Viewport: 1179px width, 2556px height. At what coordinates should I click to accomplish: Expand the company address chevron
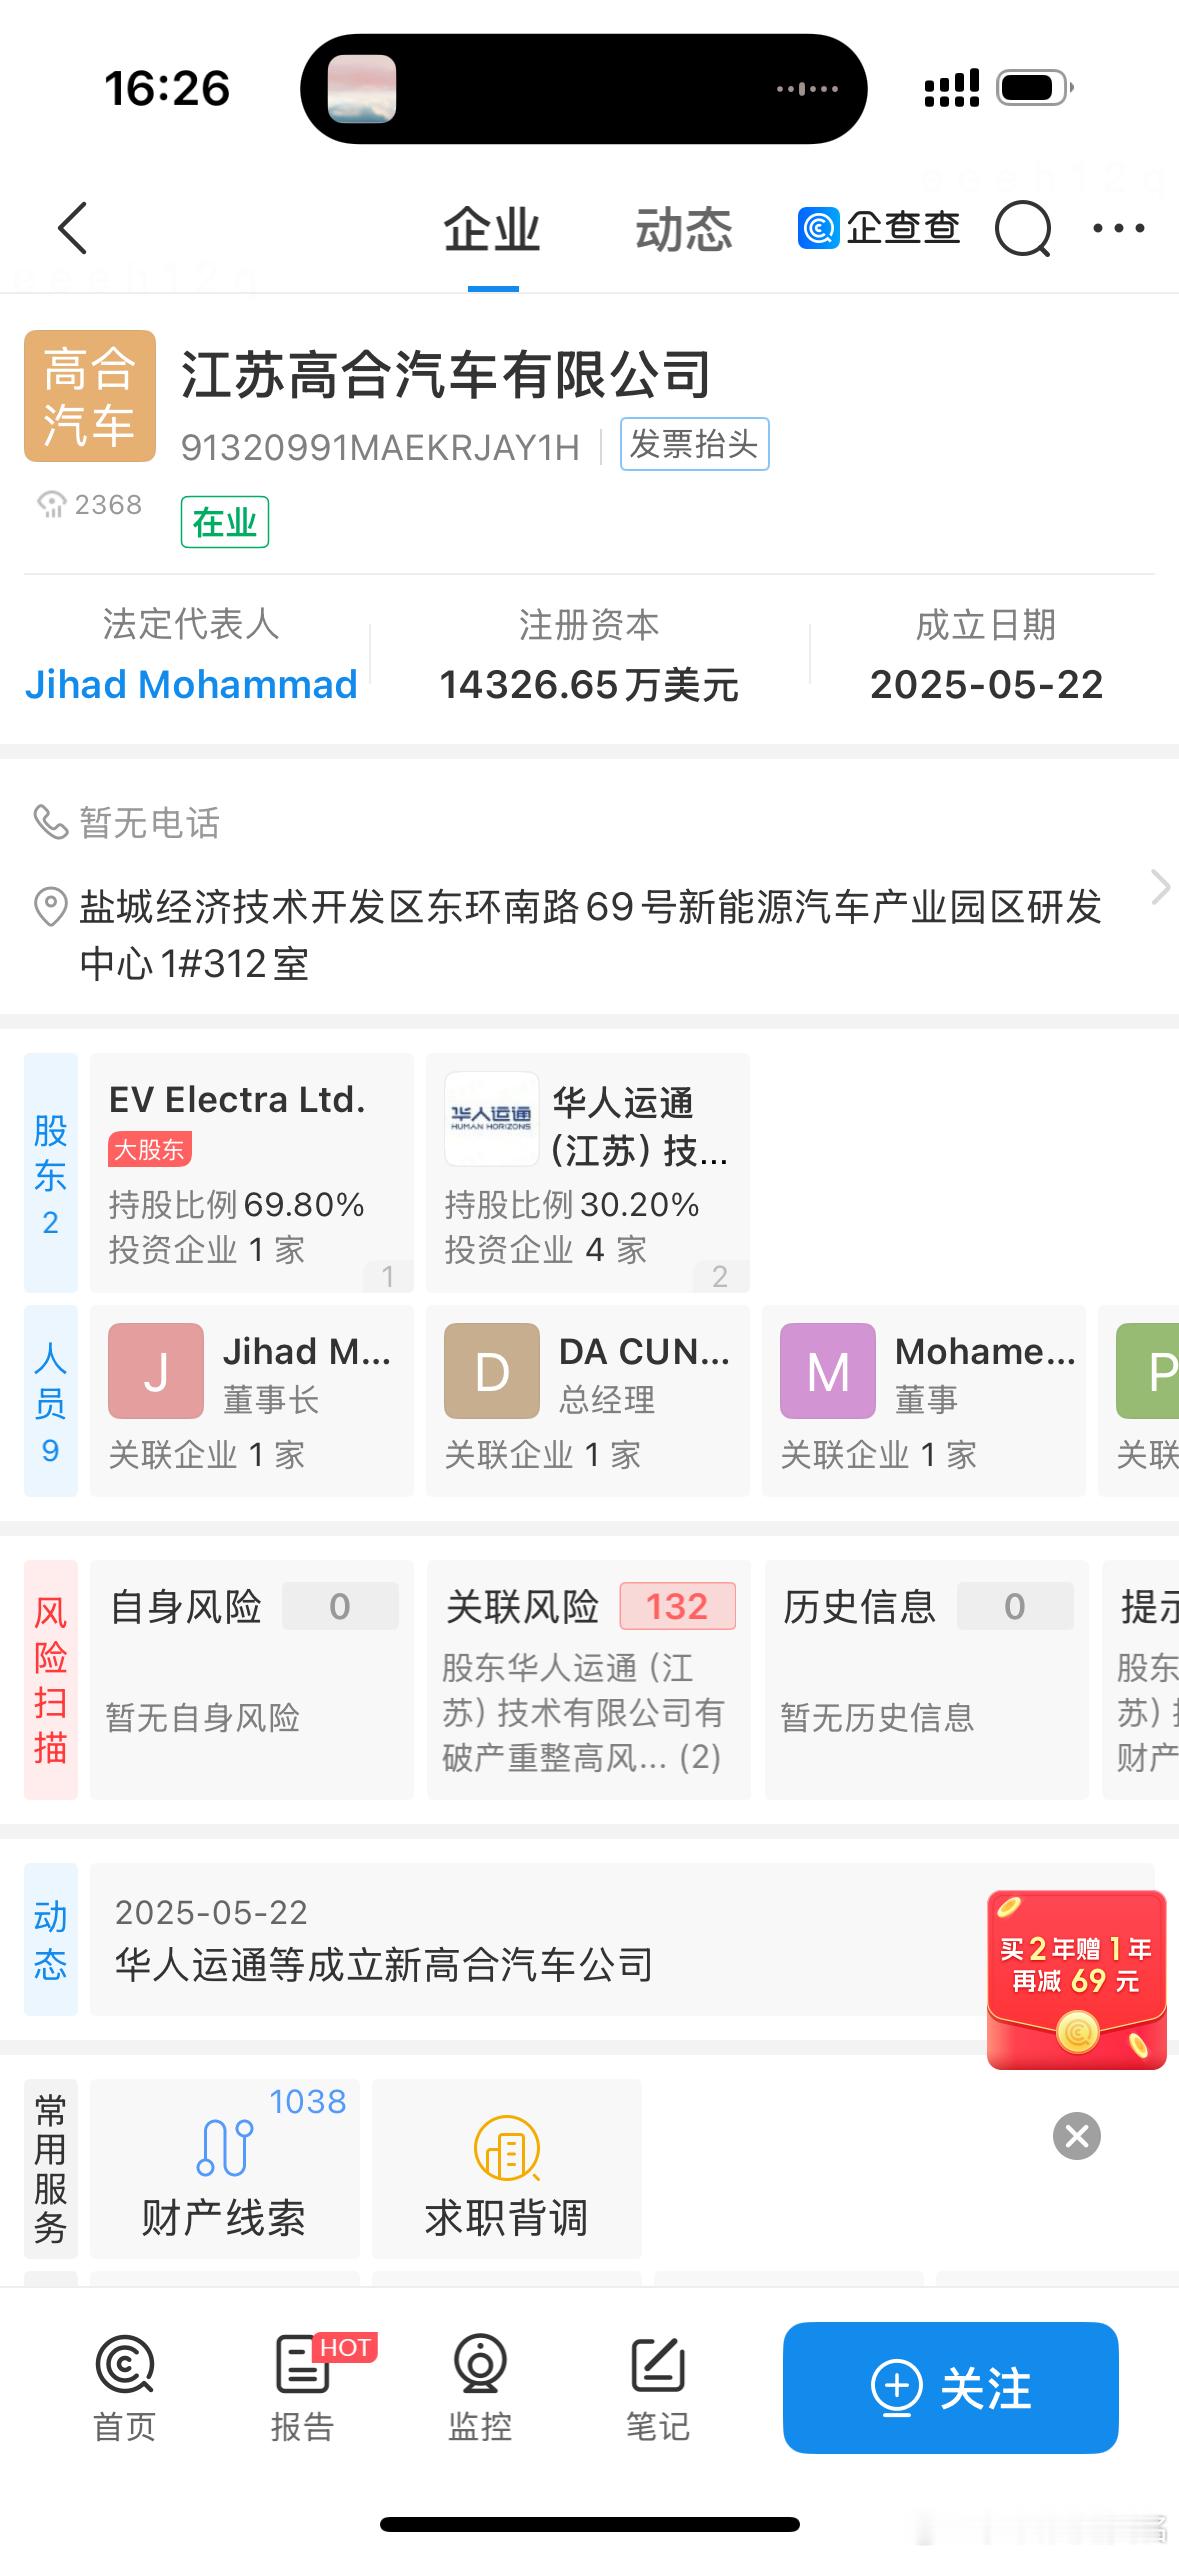(1160, 887)
